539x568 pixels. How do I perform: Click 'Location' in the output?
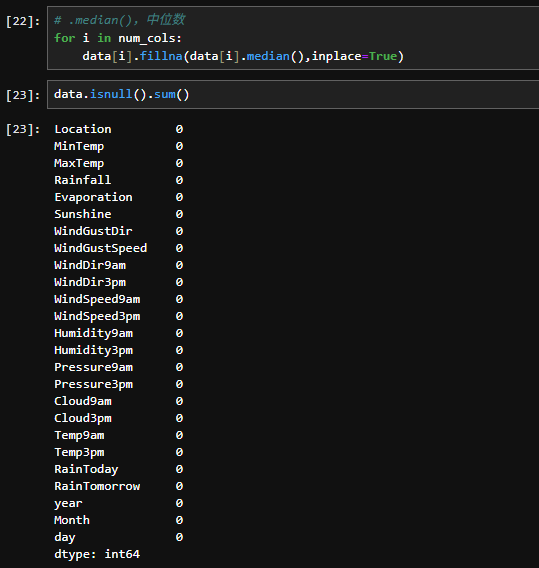tap(83, 129)
